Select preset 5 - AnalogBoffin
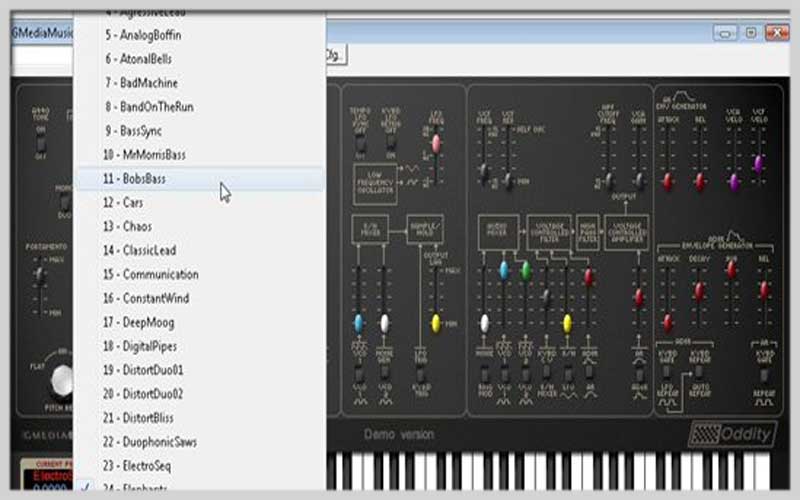This screenshot has width=800, height=500. pos(199,35)
